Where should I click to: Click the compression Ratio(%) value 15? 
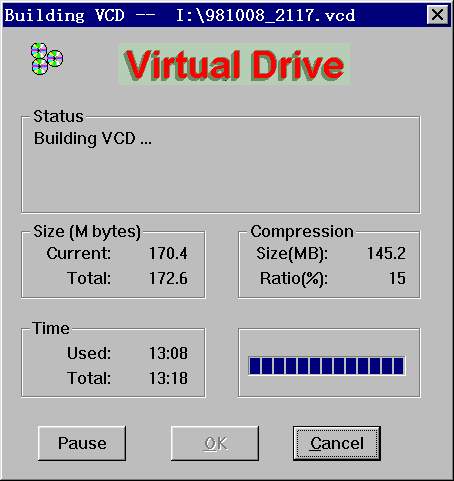(x=397, y=278)
